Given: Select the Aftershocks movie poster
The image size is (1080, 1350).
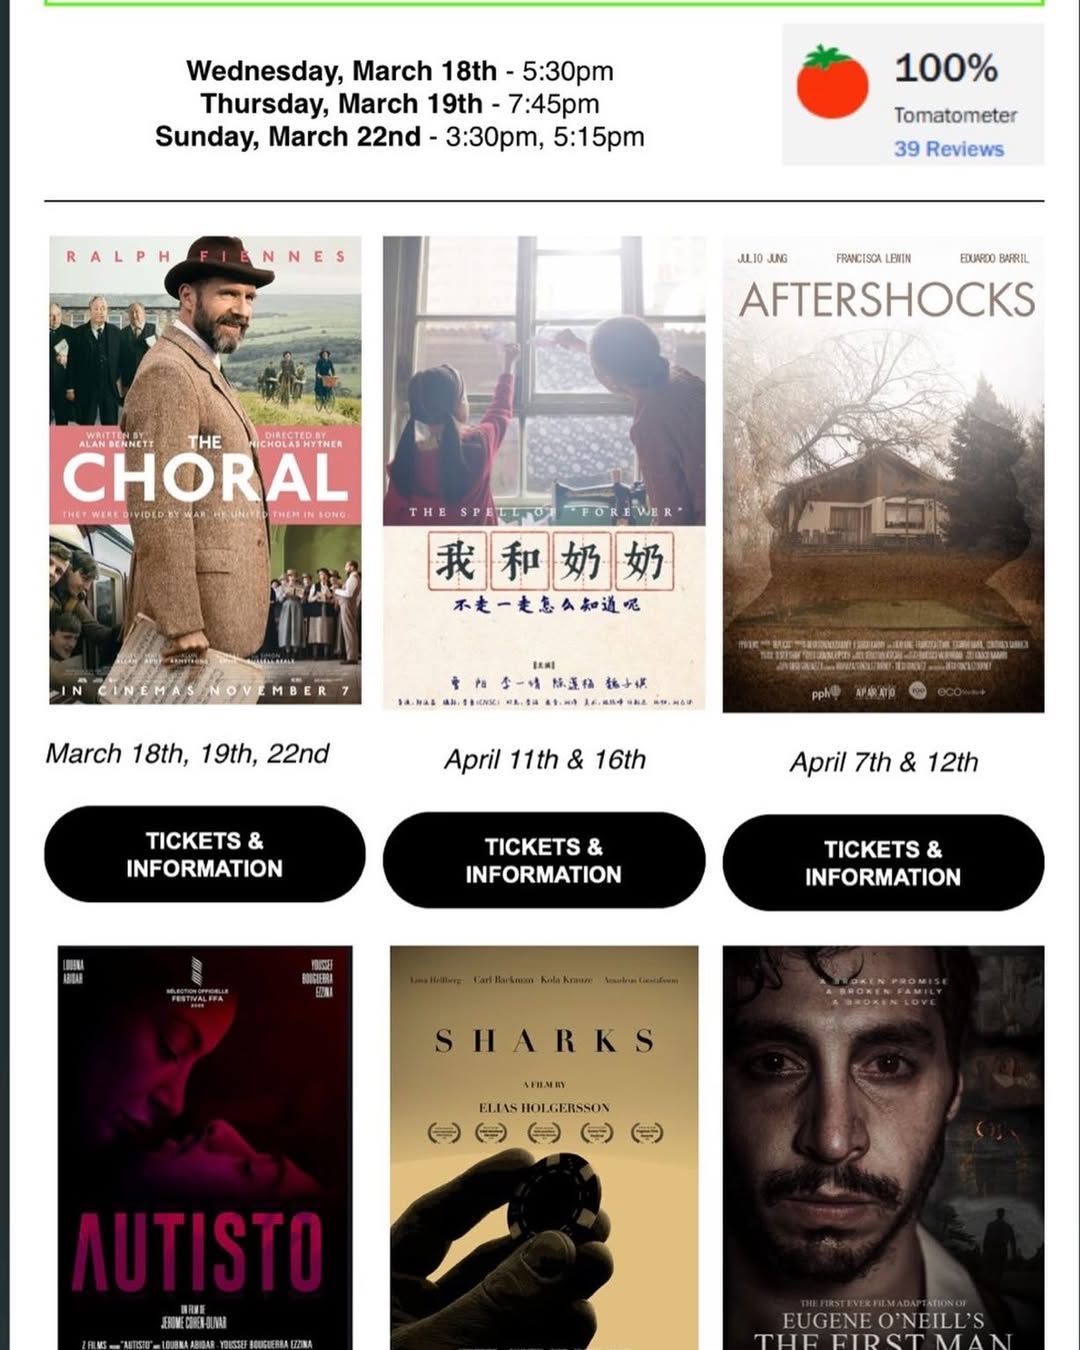Looking at the screenshot, I should (x=883, y=475).
